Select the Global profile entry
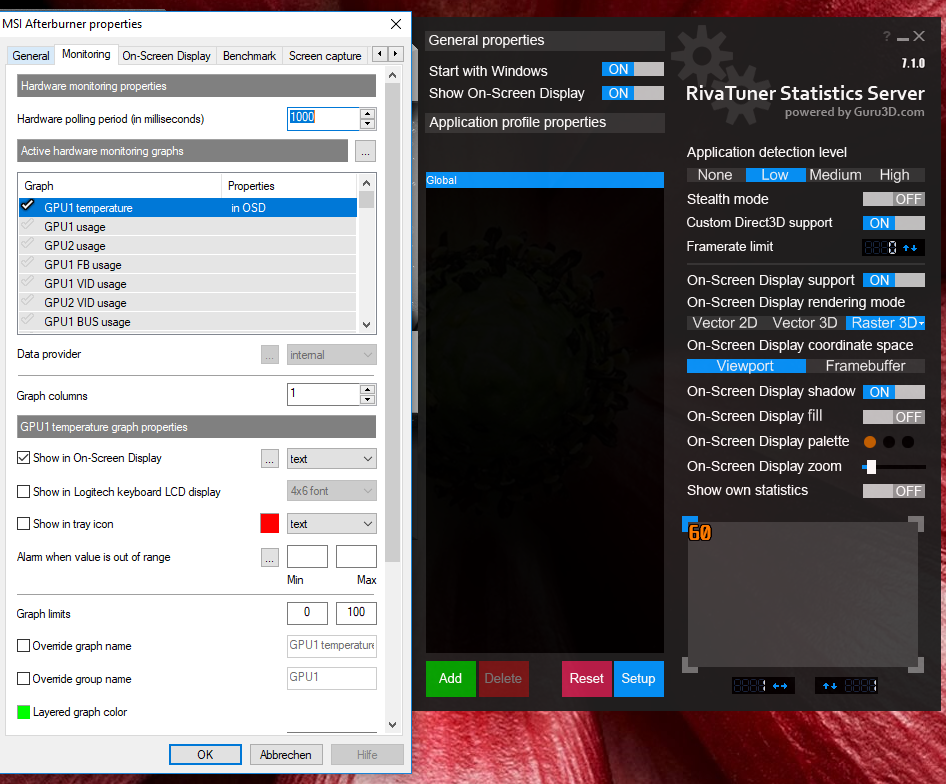The width and height of the screenshot is (946, 784). click(x=545, y=180)
